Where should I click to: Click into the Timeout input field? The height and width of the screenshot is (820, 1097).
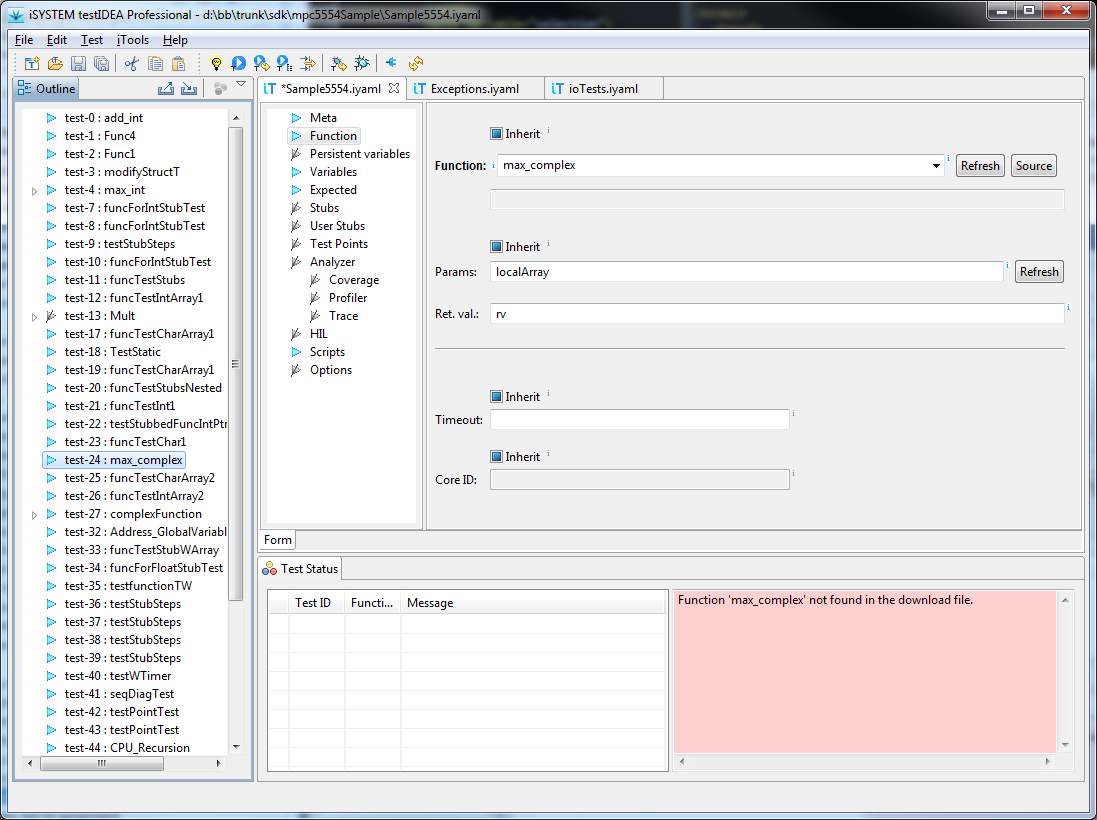[639, 420]
